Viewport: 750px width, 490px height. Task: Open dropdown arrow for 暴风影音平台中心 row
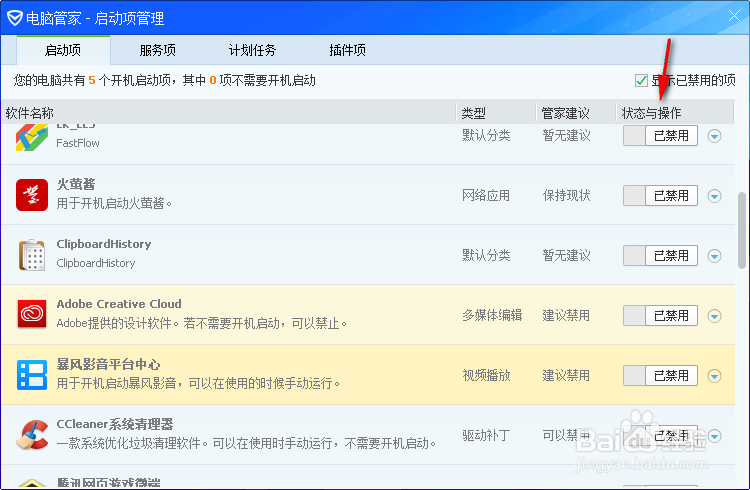[715, 376]
